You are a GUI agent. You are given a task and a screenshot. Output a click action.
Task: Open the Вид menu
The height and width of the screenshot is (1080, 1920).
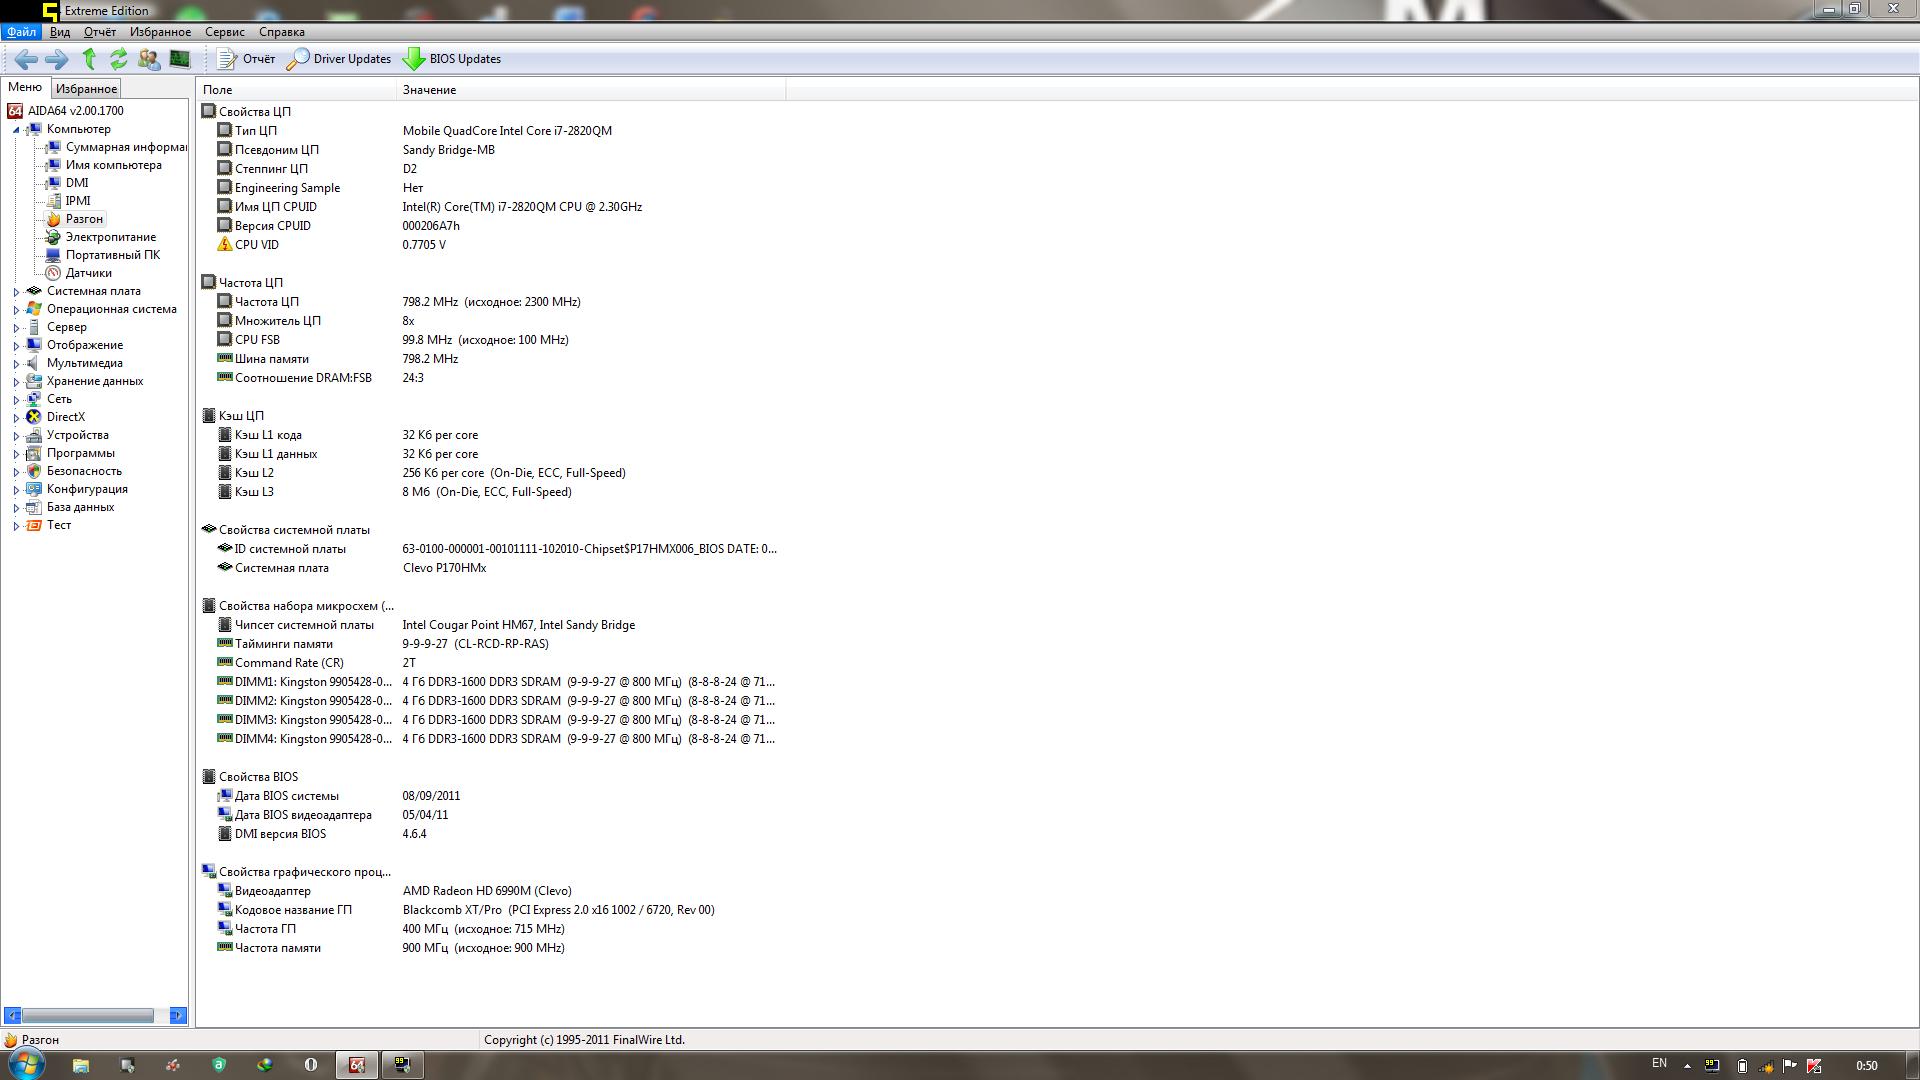60,32
